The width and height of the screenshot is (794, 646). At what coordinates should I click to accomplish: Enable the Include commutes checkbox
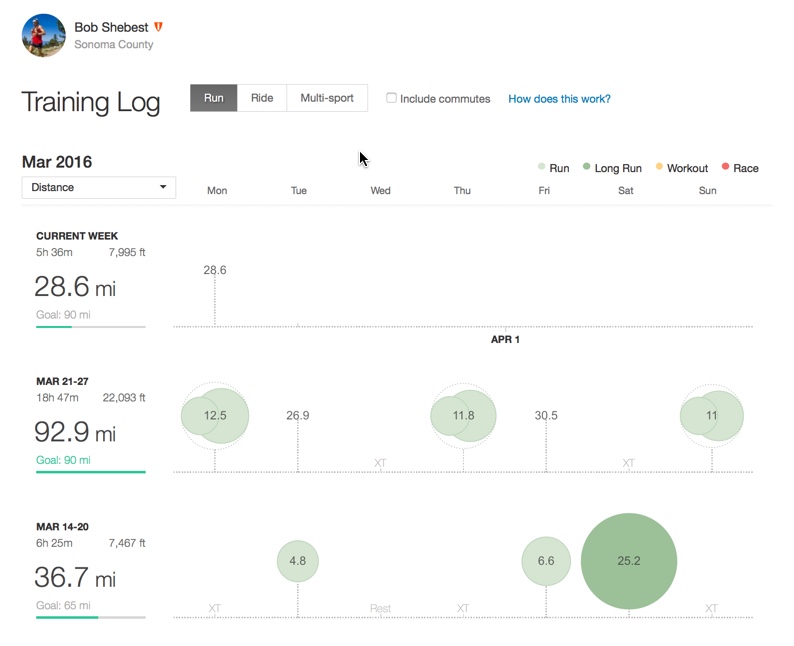[x=392, y=98]
